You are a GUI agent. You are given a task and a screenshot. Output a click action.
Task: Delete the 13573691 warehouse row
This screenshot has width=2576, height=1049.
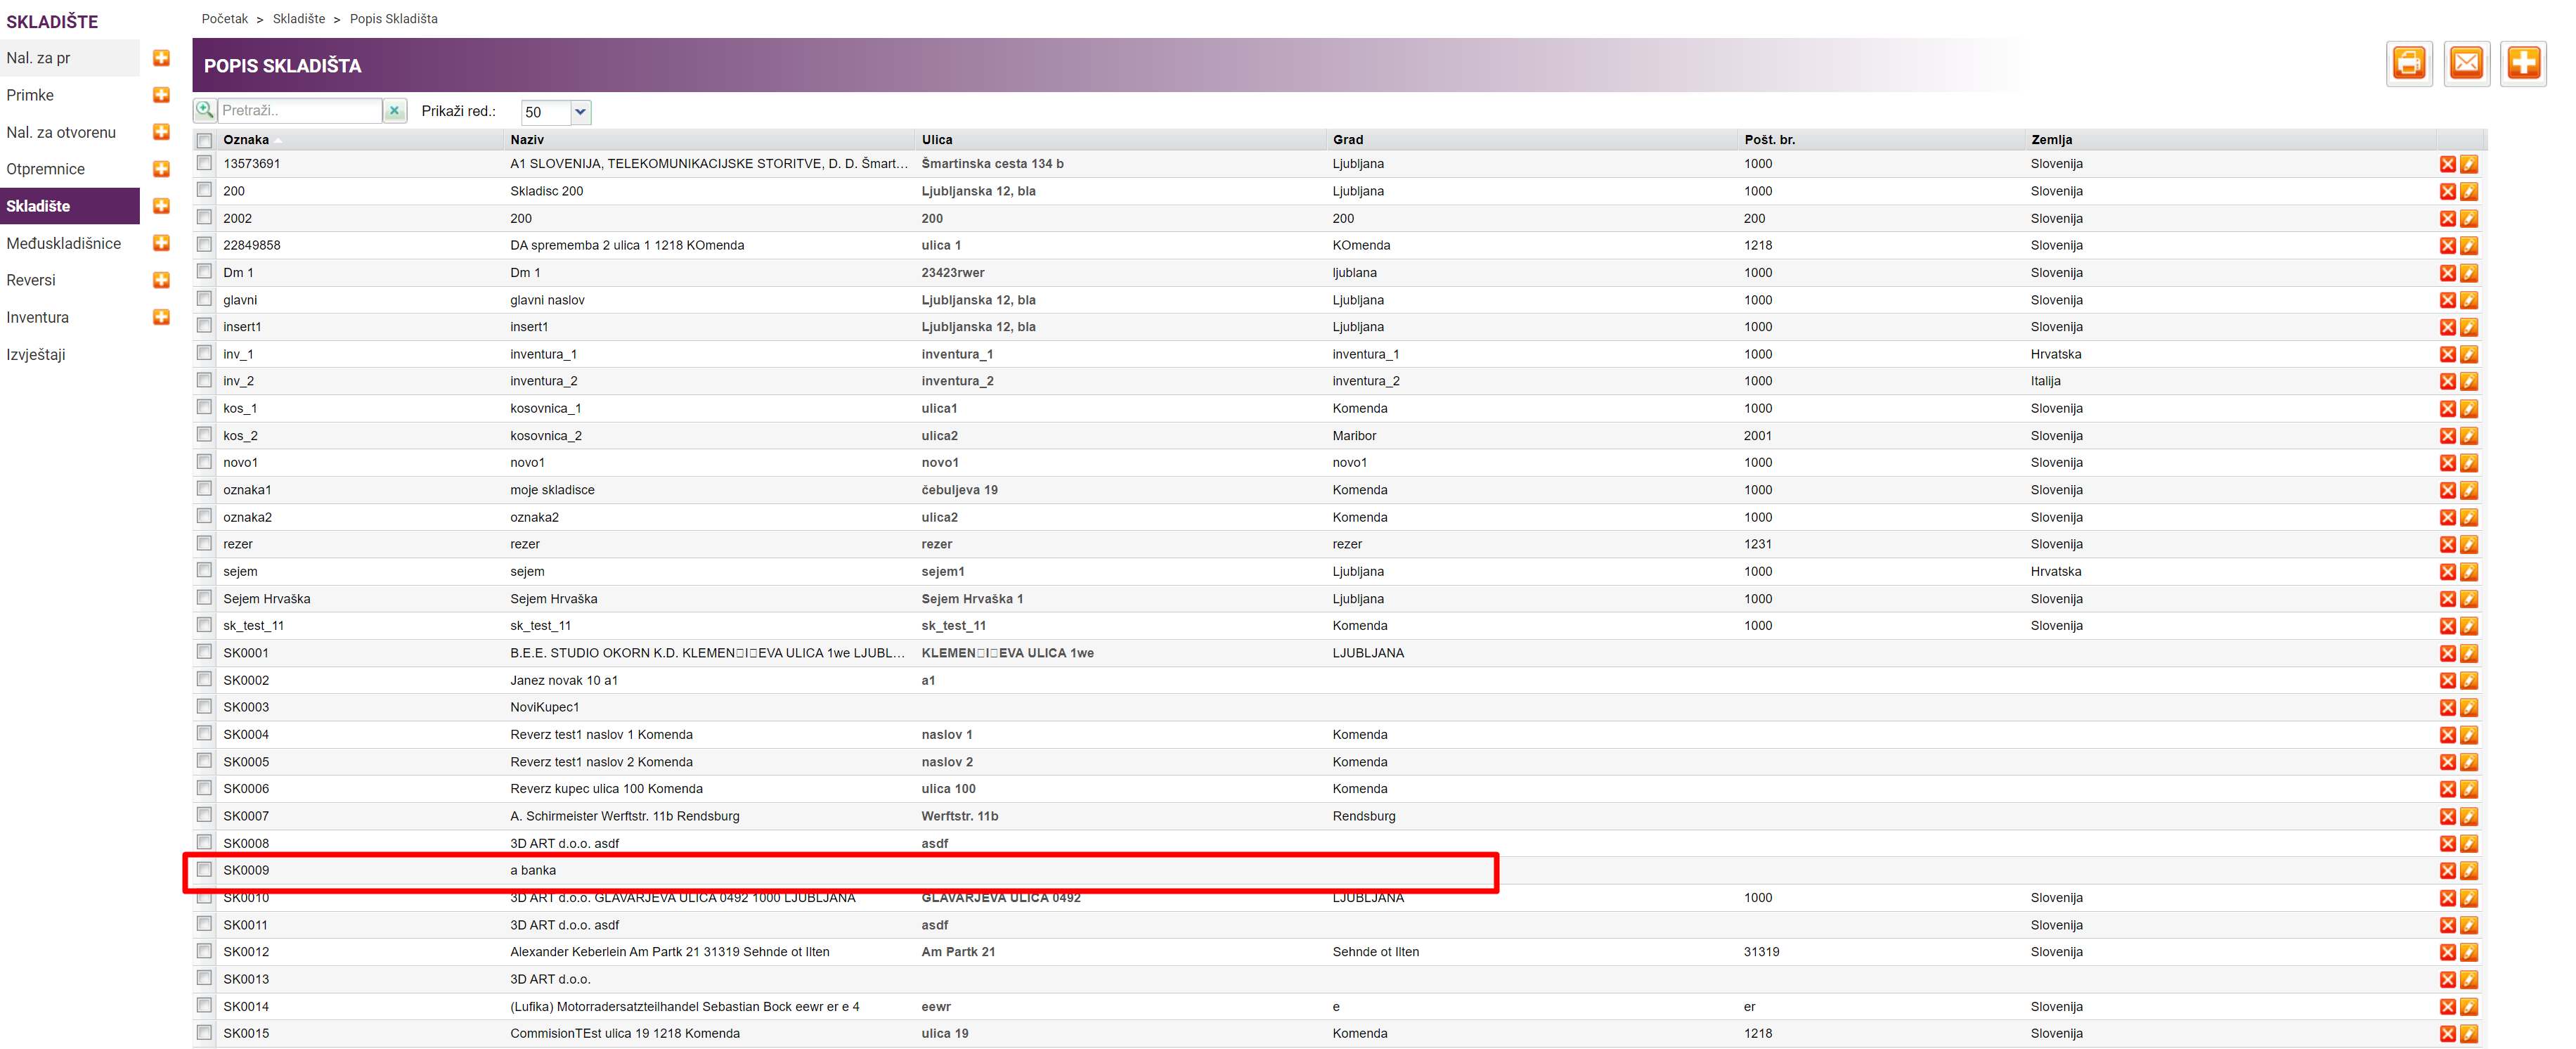pos(2447,164)
